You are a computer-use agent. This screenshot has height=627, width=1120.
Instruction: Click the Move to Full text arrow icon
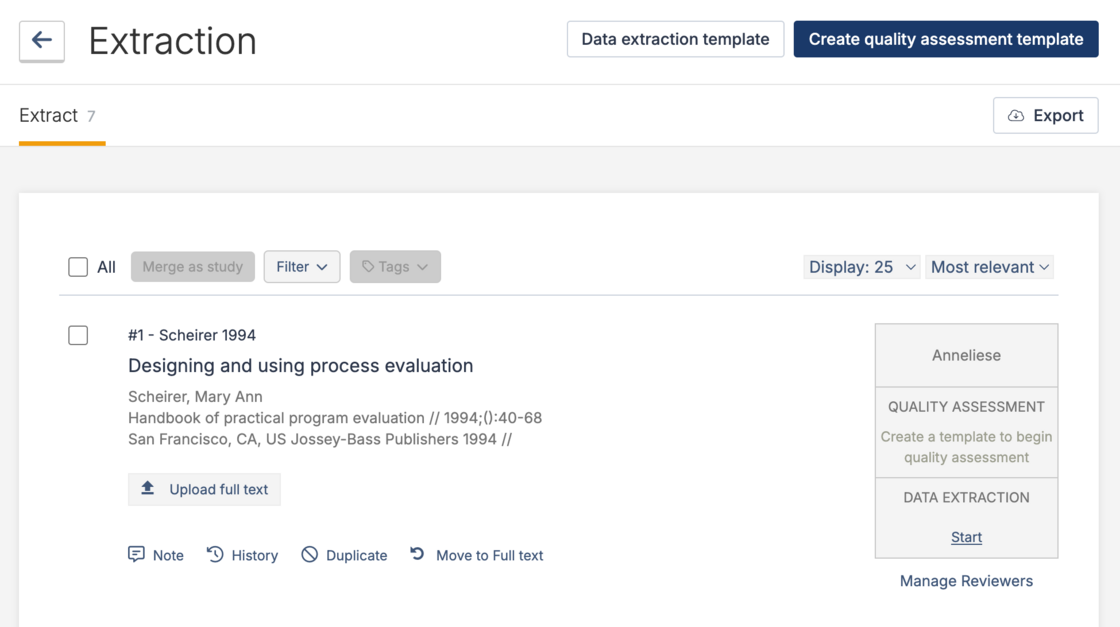pyautogui.click(x=417, y=554)
